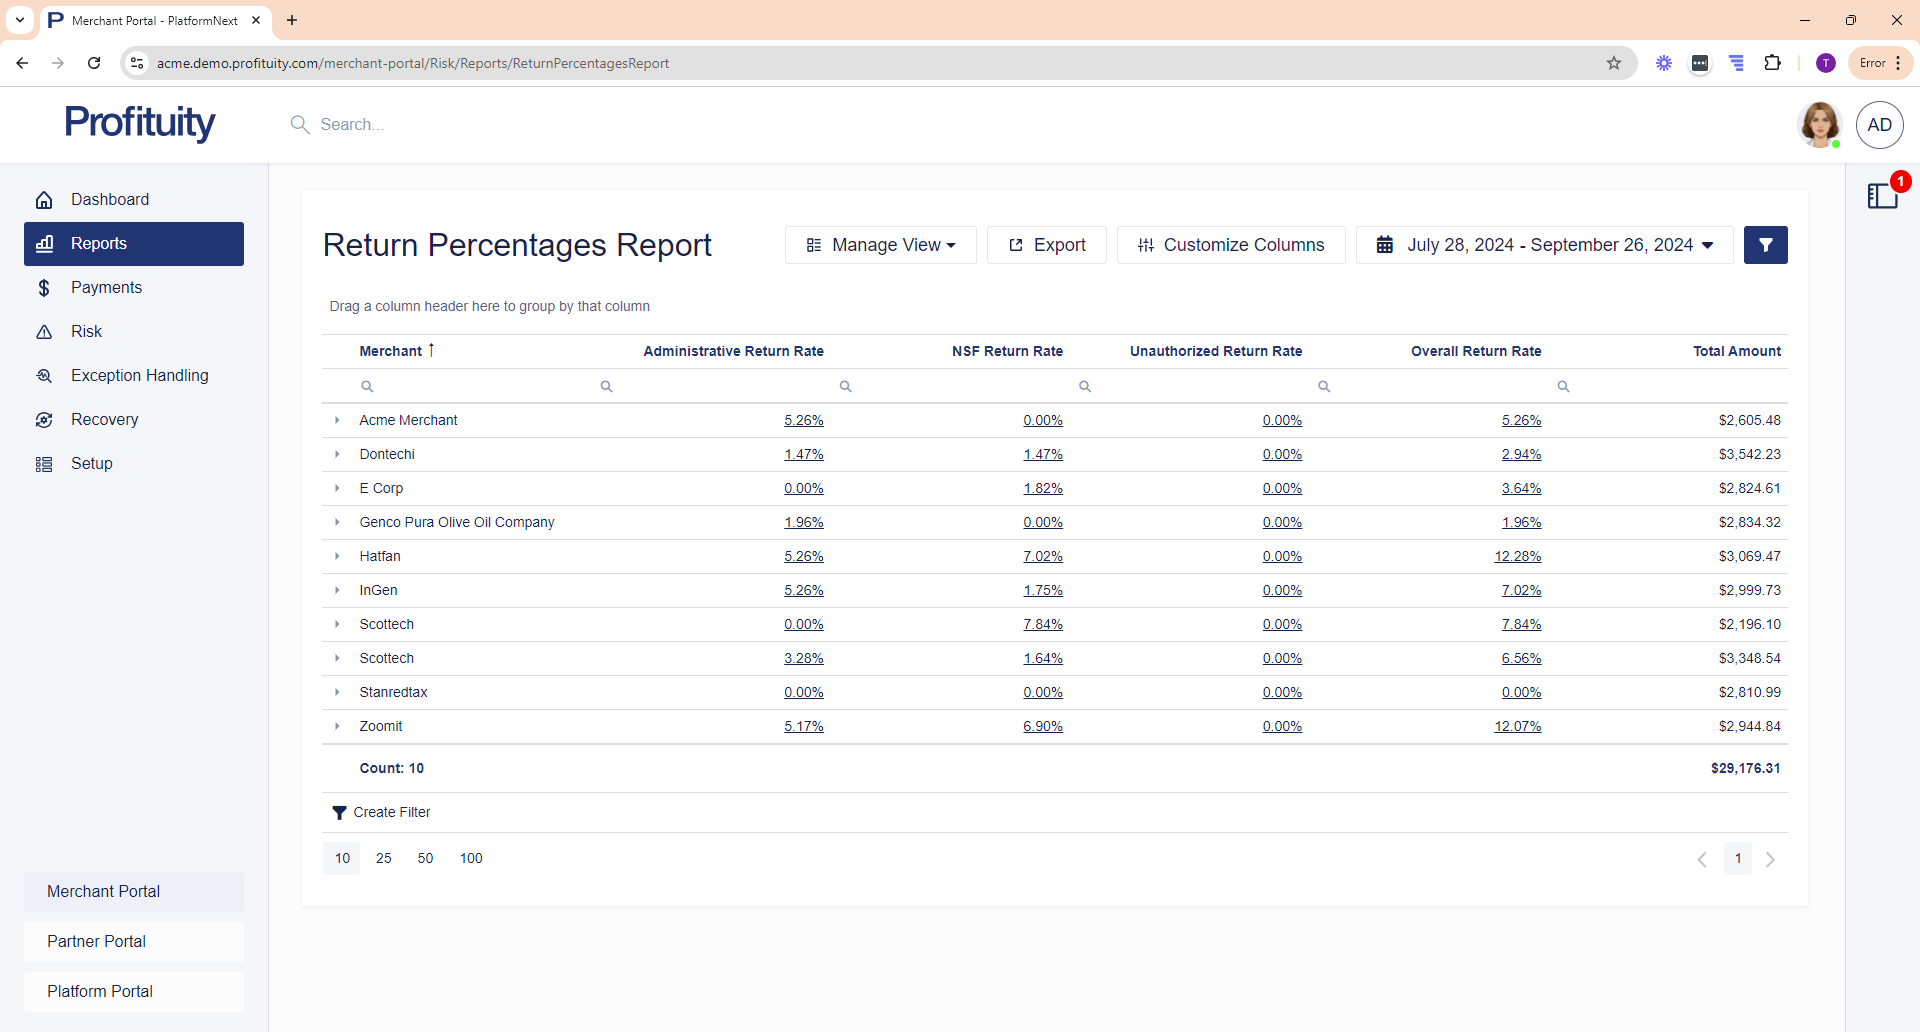Open Payments in the sidebar
1920x1032 pixels.
coord(106,288)
